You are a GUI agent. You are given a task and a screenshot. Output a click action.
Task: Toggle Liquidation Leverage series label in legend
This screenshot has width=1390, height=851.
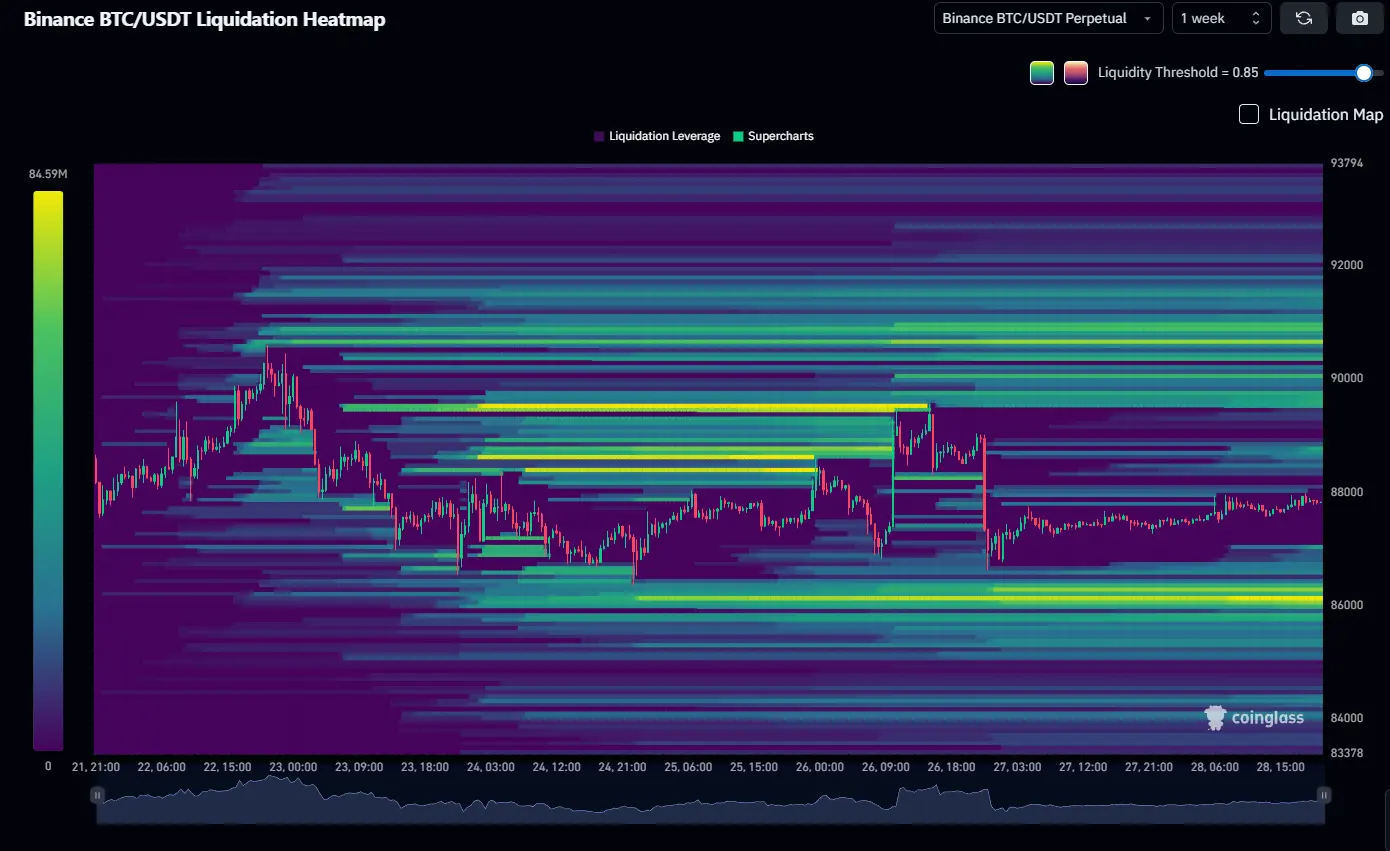point(664,136)
